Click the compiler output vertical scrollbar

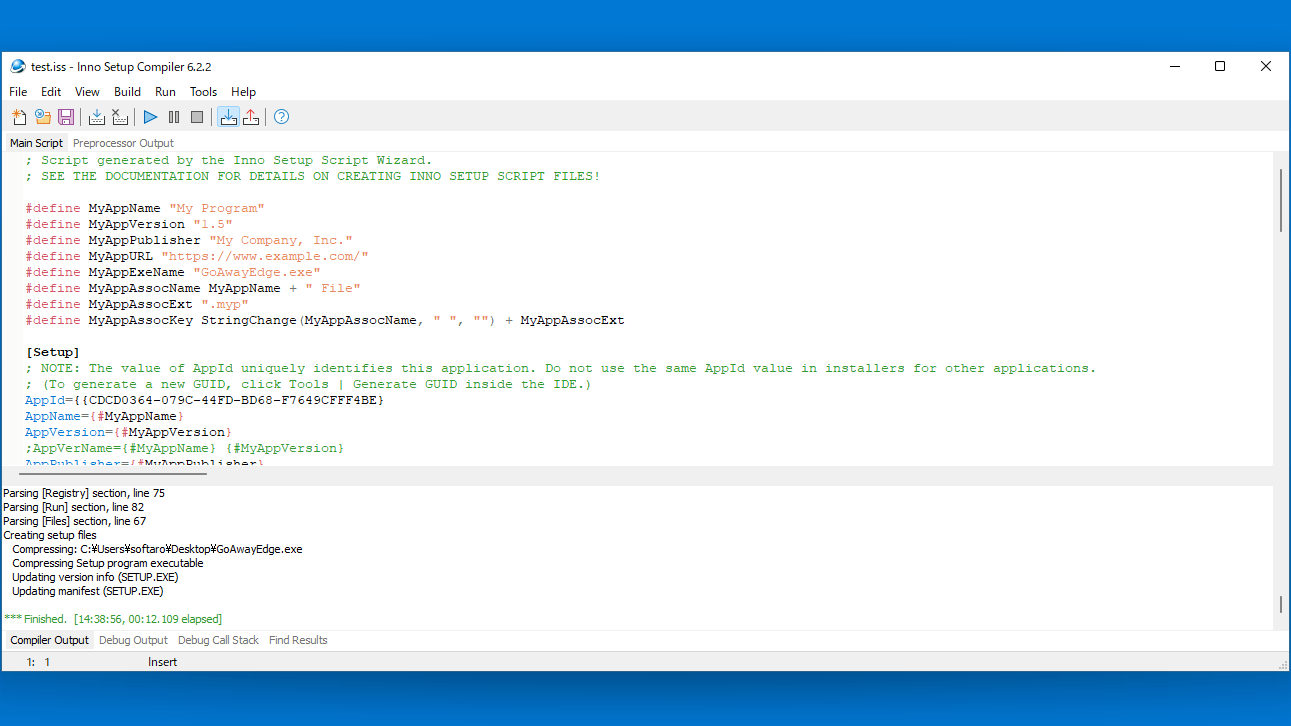click(1281, 605)
